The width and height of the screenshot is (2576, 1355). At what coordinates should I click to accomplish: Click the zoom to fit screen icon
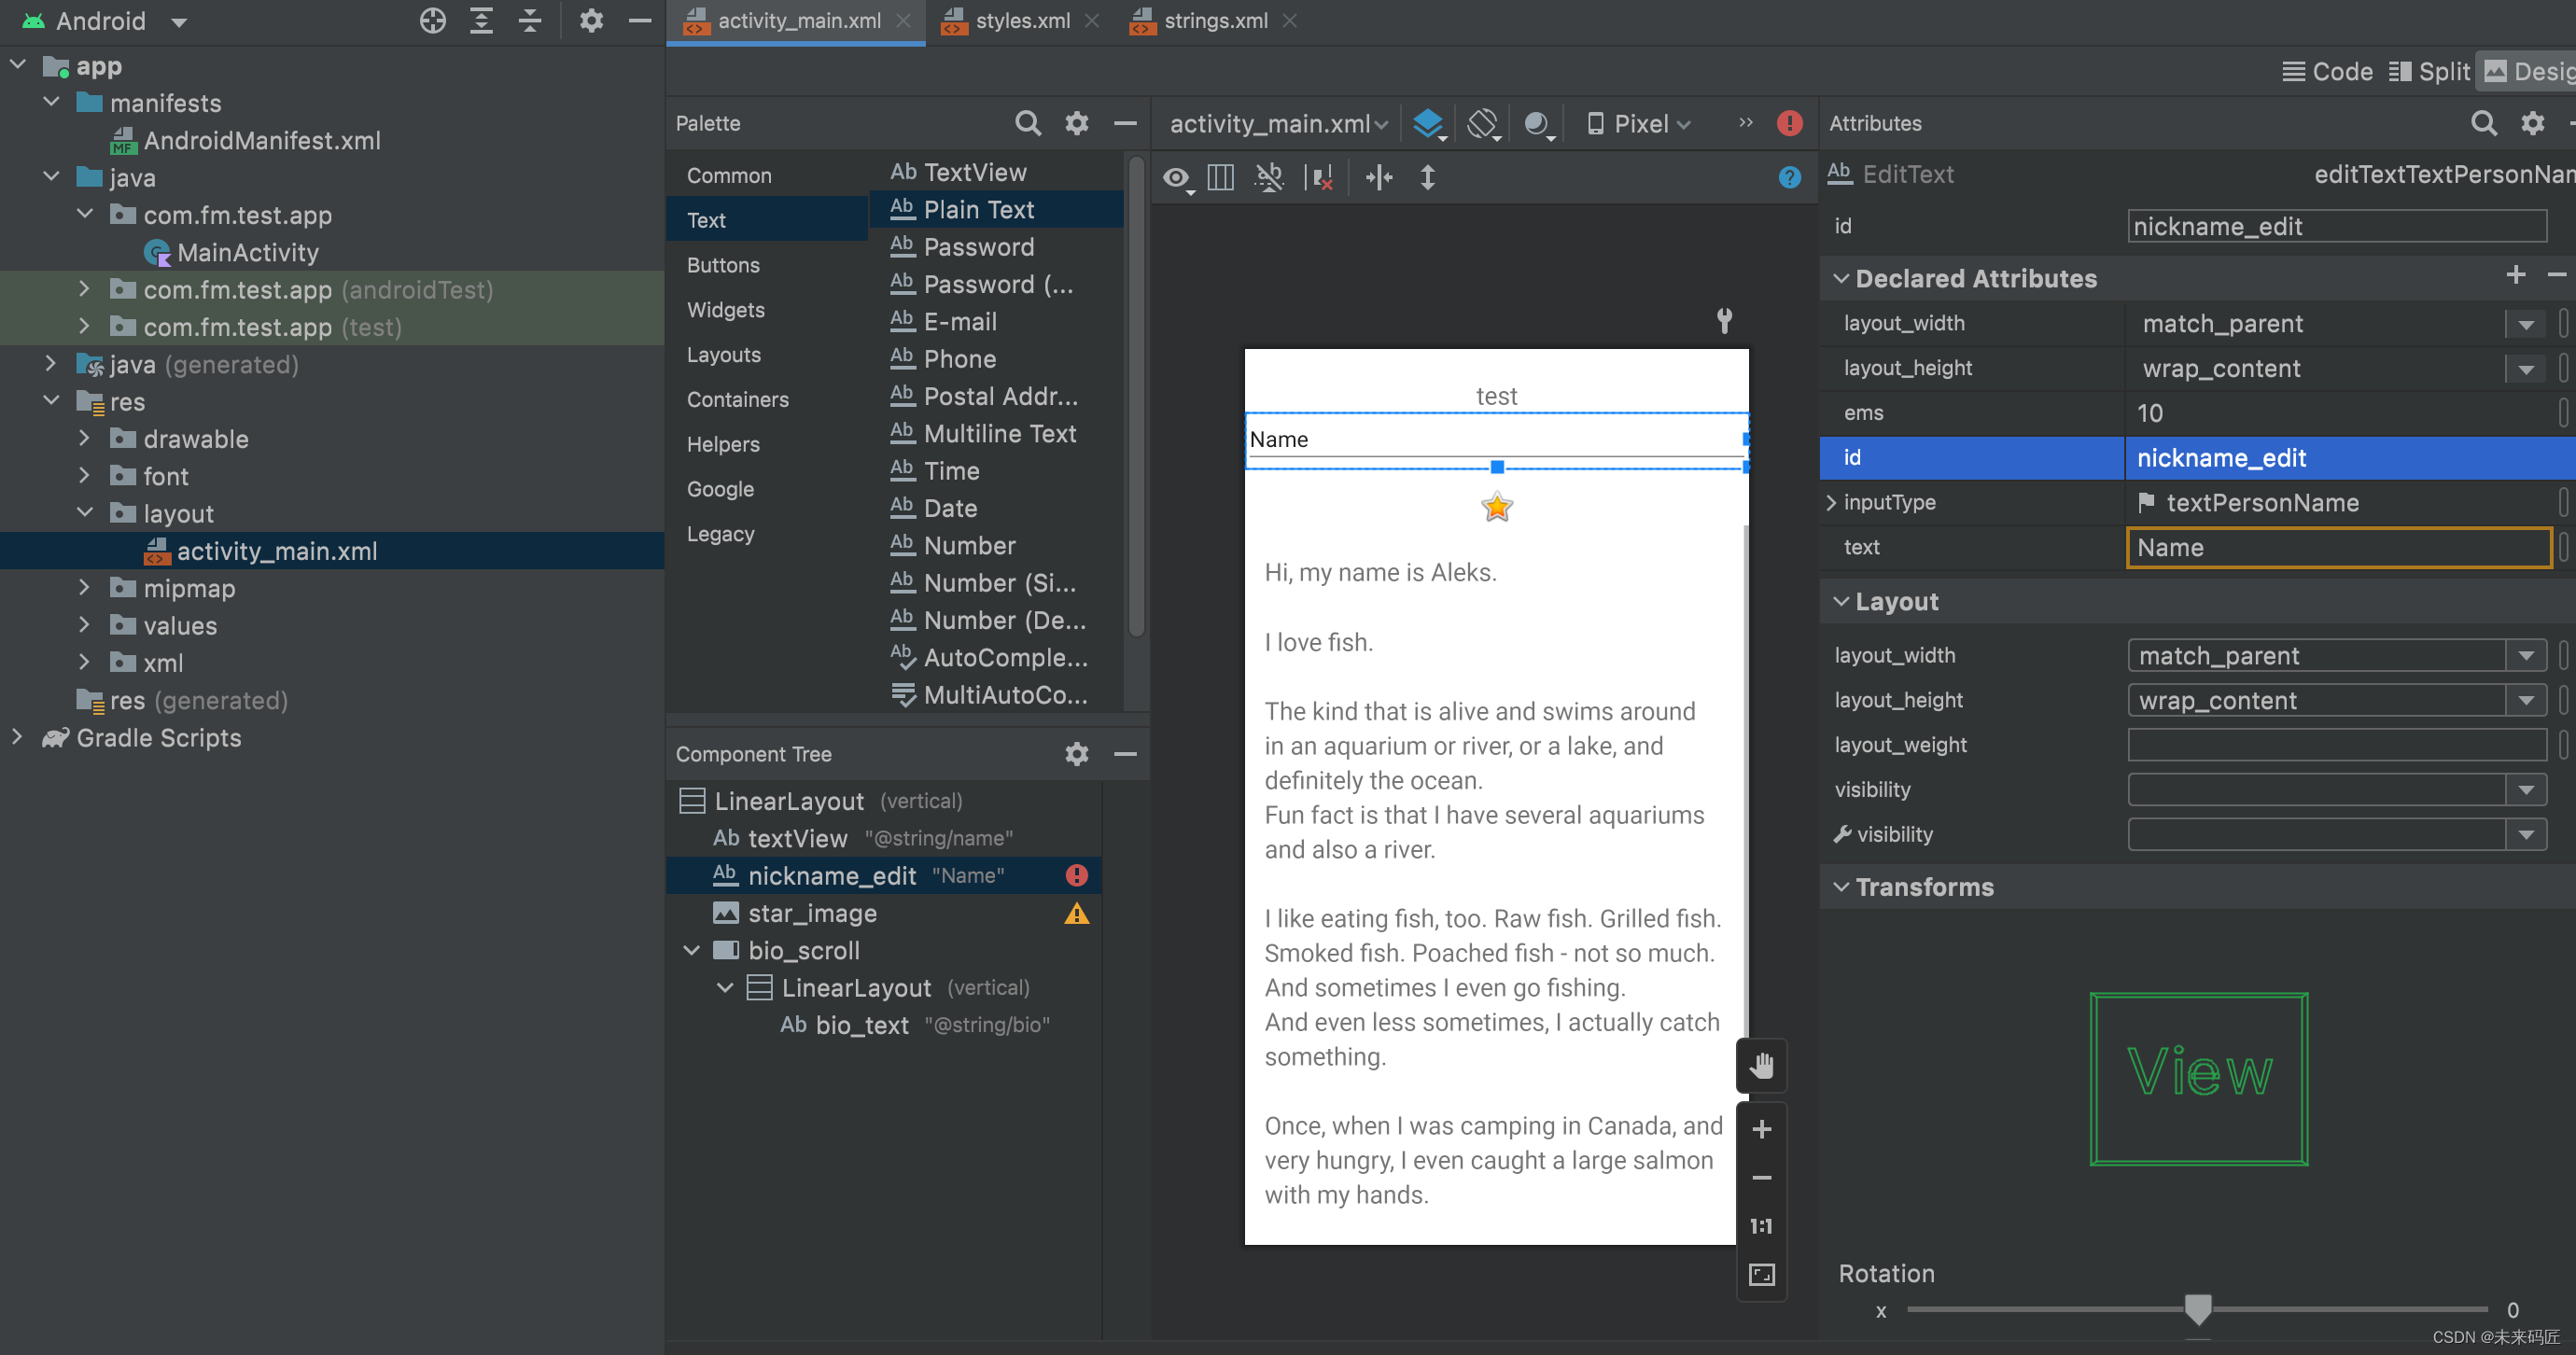(1762, 1274)
